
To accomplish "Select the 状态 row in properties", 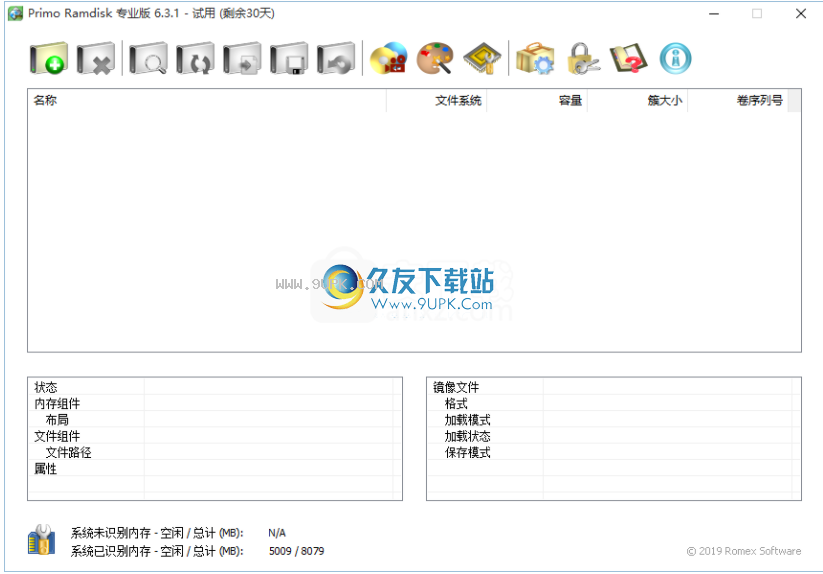I will pyautogui.click(x=215, y=387).
